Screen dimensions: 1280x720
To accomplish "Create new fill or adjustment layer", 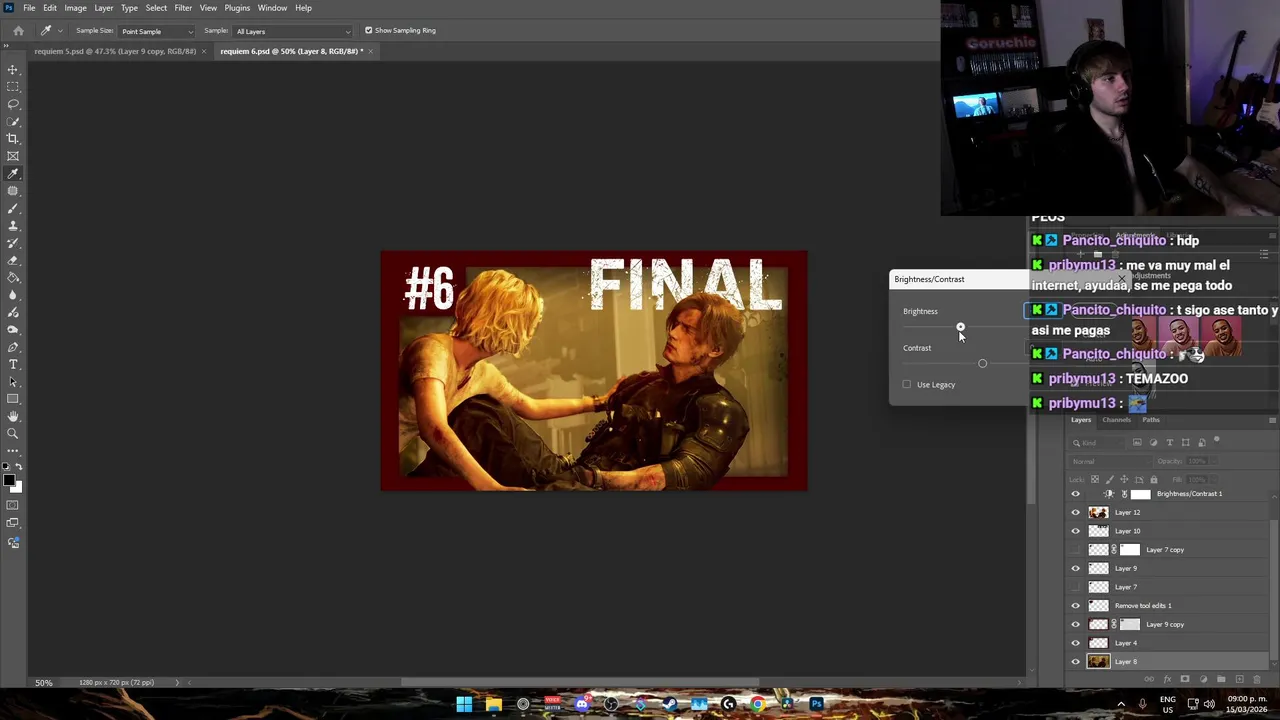I will click(x=1203, y=679).
